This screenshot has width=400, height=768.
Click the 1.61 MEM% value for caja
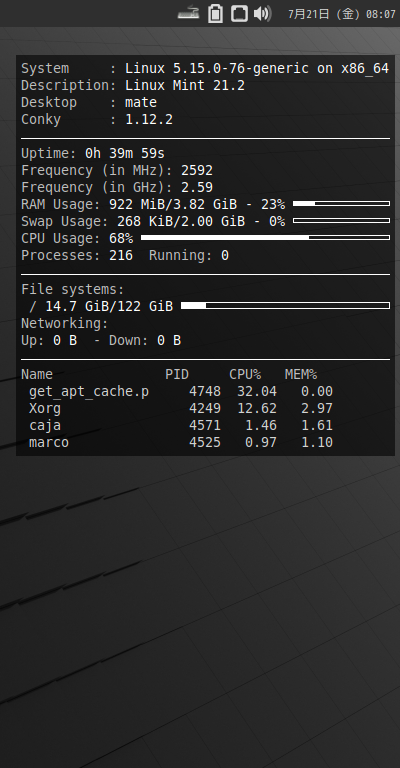(317, 426)
